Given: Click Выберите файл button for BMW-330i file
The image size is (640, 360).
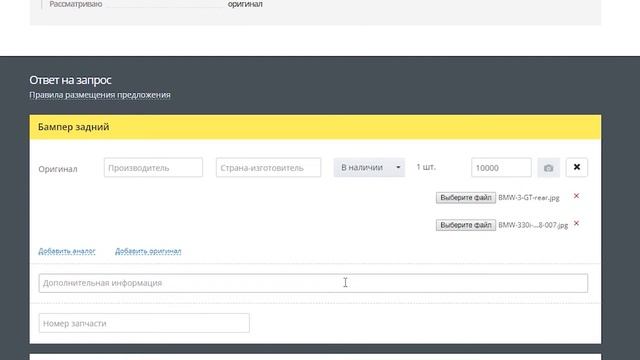Looking at the screenshot, I should (x=466, y=225).
